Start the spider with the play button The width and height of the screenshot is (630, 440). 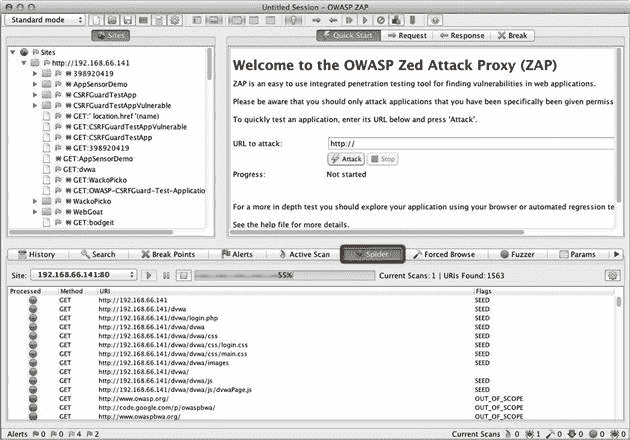(x=149, y=276)
